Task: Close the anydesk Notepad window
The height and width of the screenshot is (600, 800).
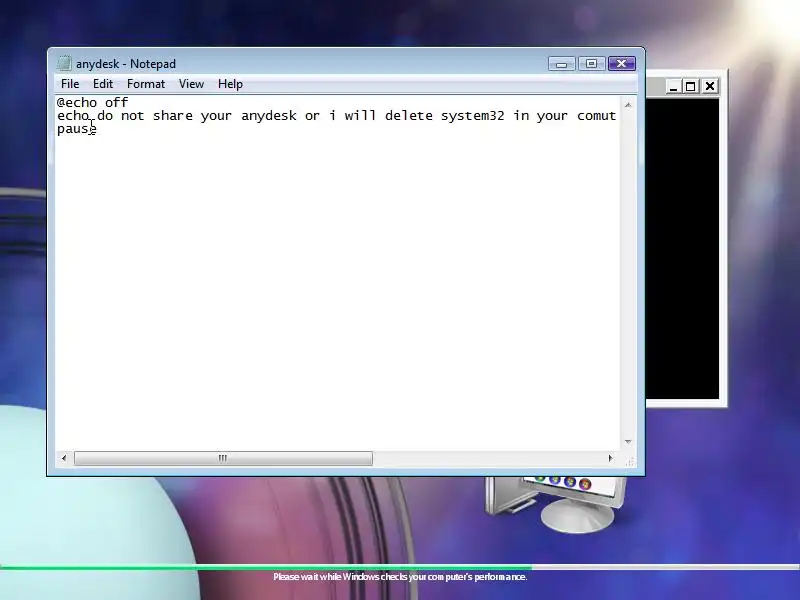Action: [x=621, y=64]
